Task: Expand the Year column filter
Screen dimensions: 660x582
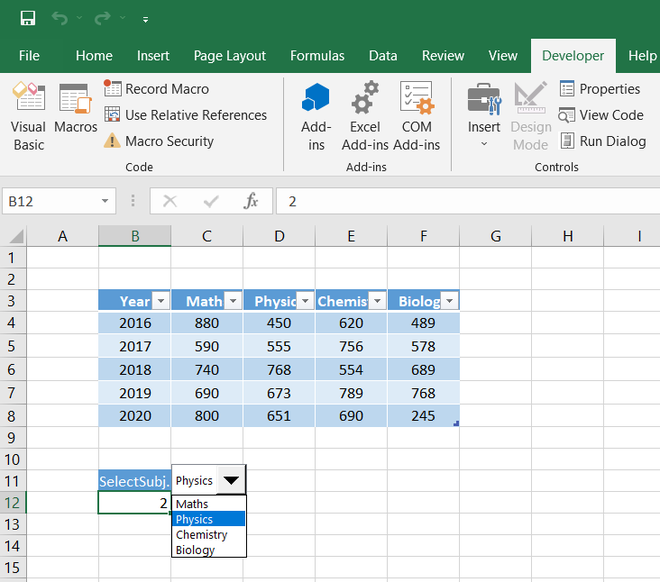Action: click(160, 301)
